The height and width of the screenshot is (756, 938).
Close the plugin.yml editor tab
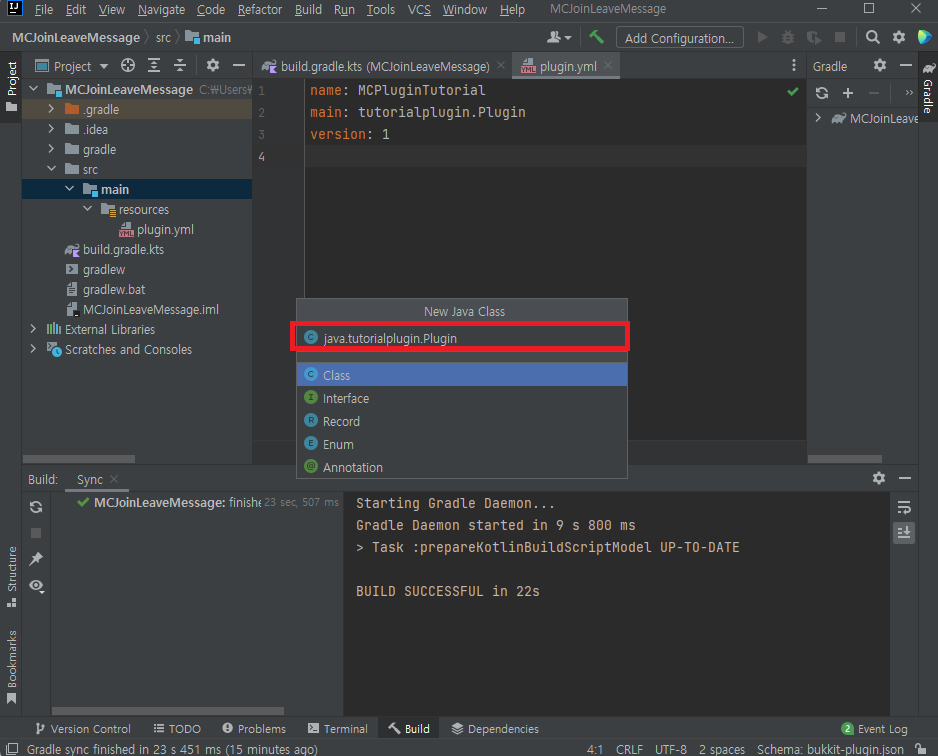pyautogui.click(x=608, y=65)
